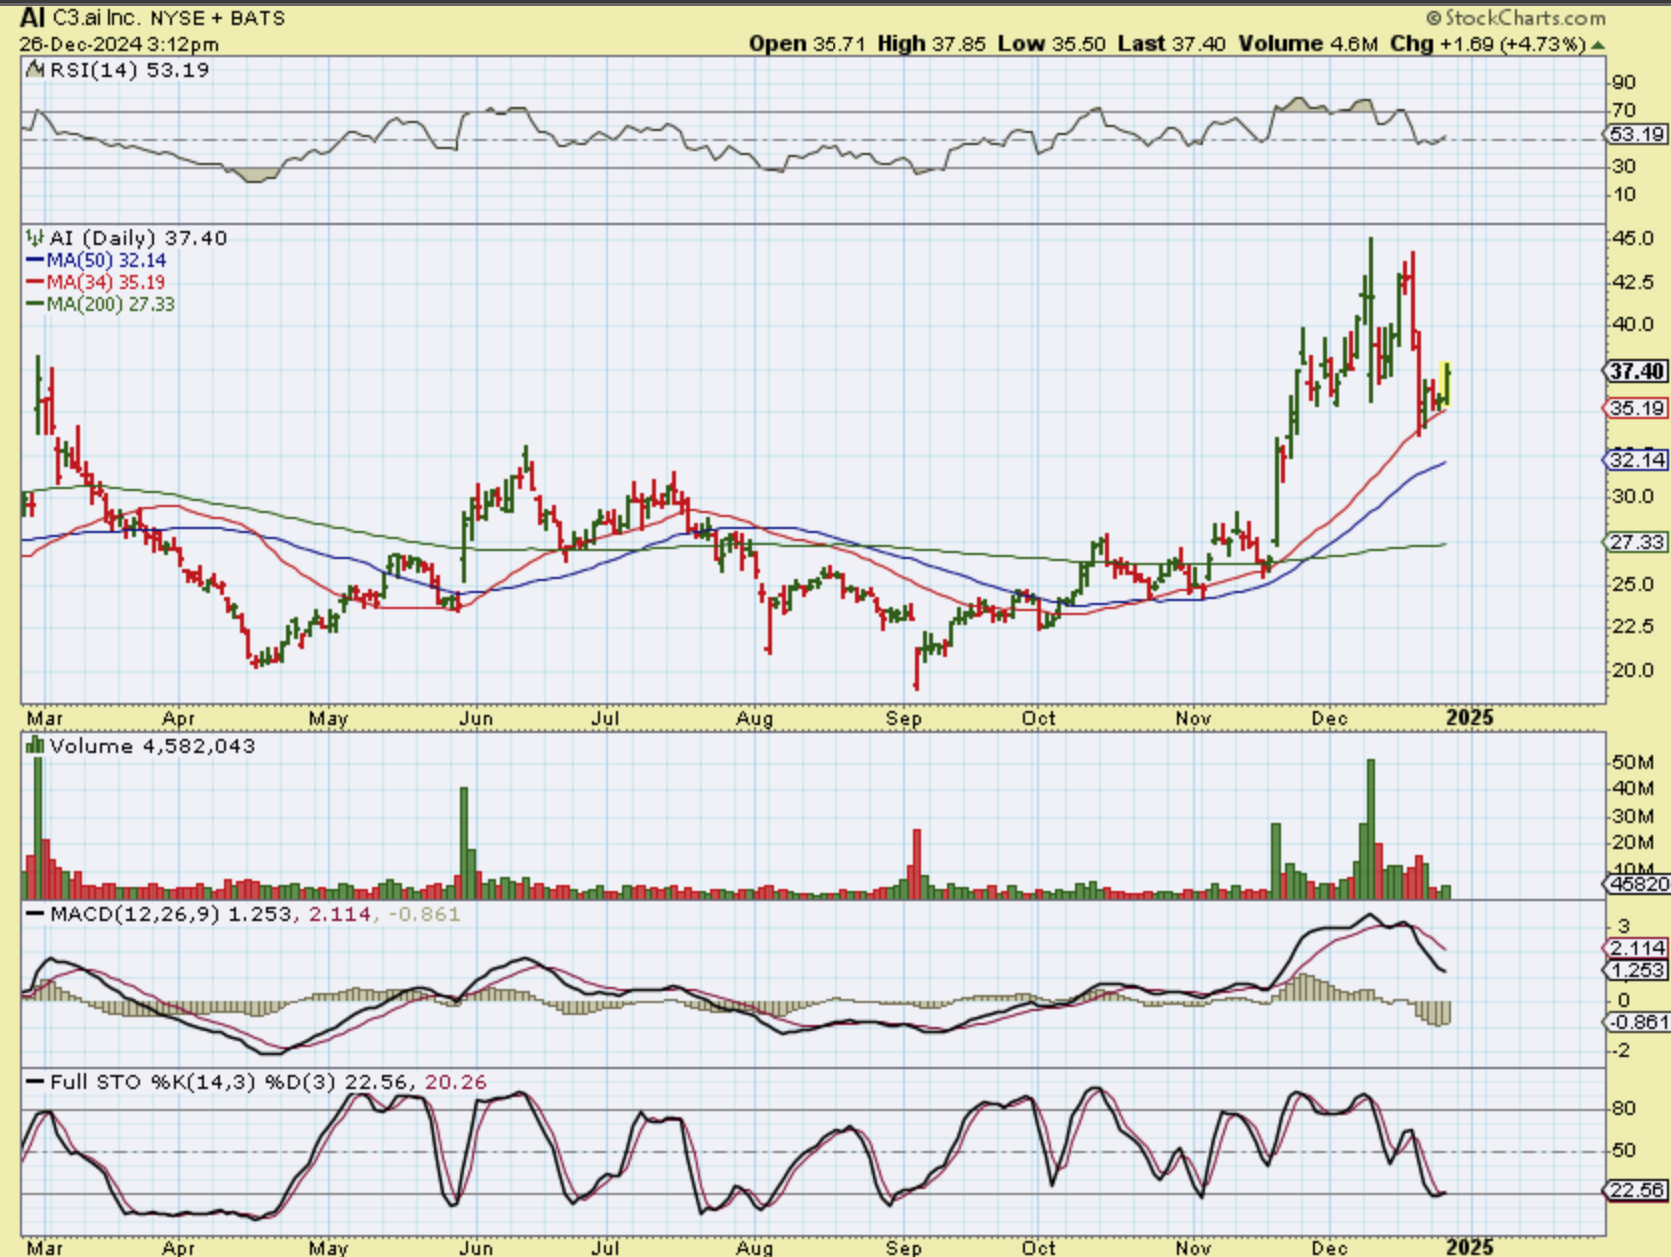Click the AI (Daily) price bar icon
Screen dimensions: 1671x1257
point(36,238)
